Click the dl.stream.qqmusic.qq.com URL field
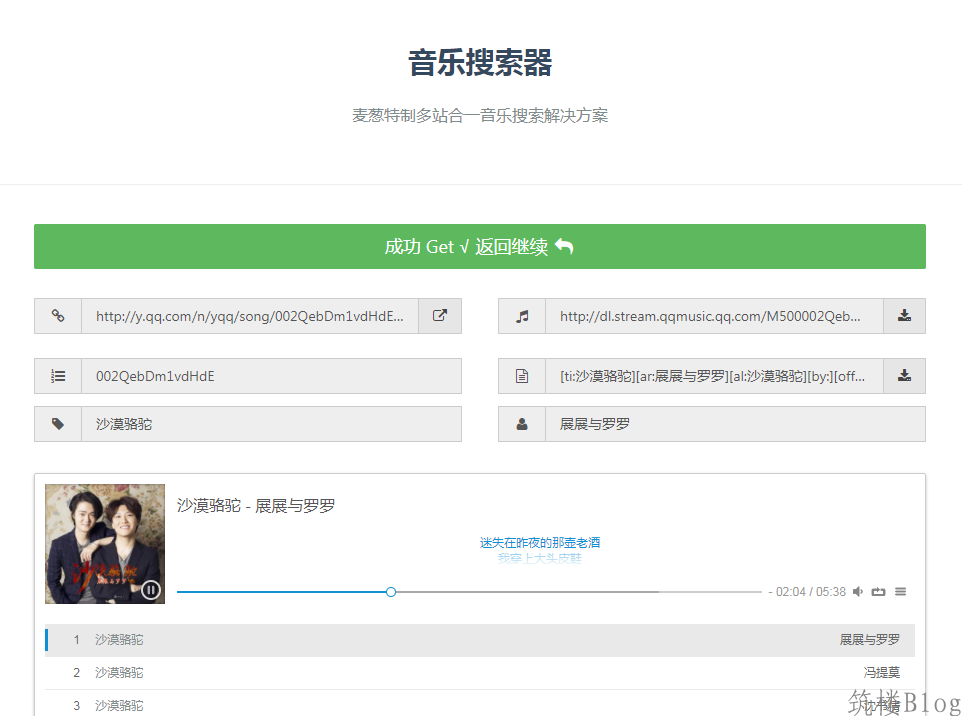The width and height of the screenshot is (962, 716). [713, 316]
